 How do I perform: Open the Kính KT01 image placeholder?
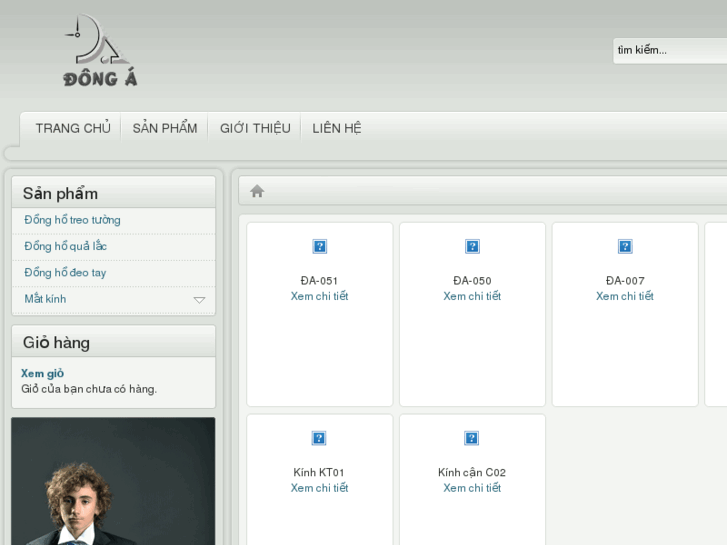319,438
